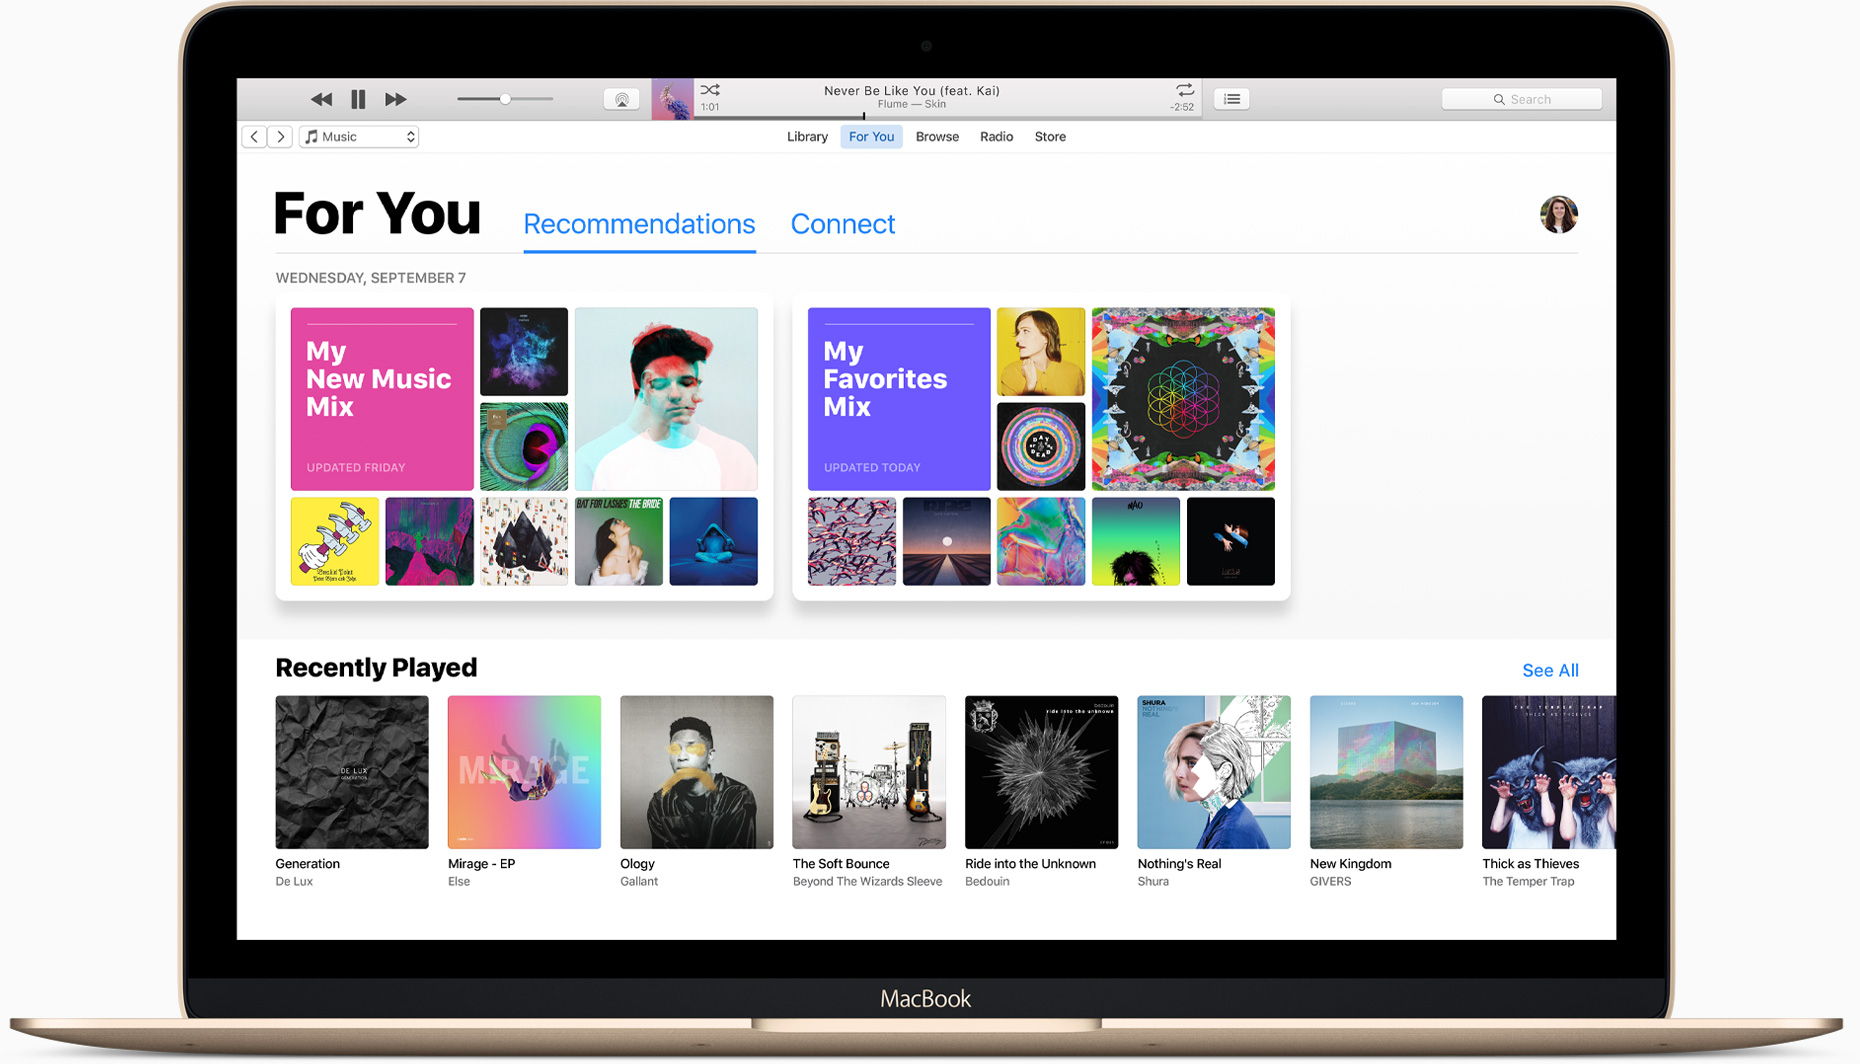Click the colorful kaleidoscope Coldplay album cover
The image size is (1860, 1064).
(1183, 399)
